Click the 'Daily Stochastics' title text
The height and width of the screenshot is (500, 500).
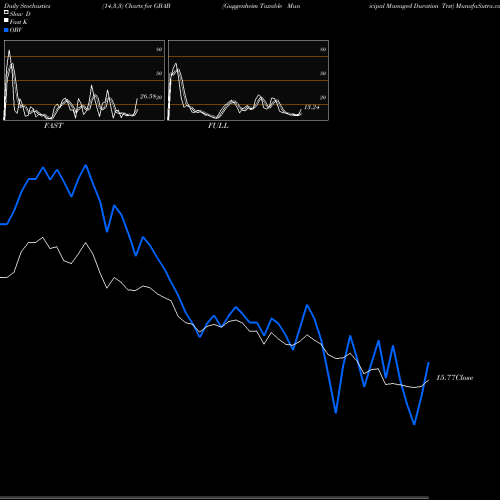pyautogui.click(x=27, y=6)
